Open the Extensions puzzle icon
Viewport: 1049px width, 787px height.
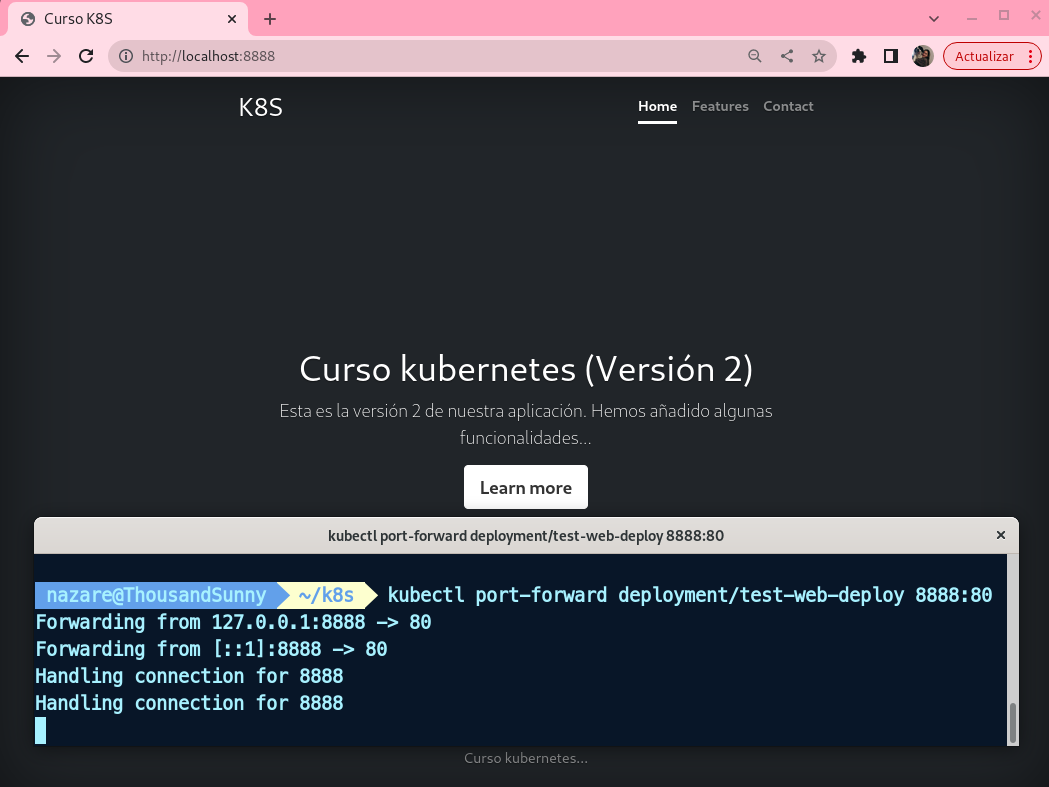858,57
